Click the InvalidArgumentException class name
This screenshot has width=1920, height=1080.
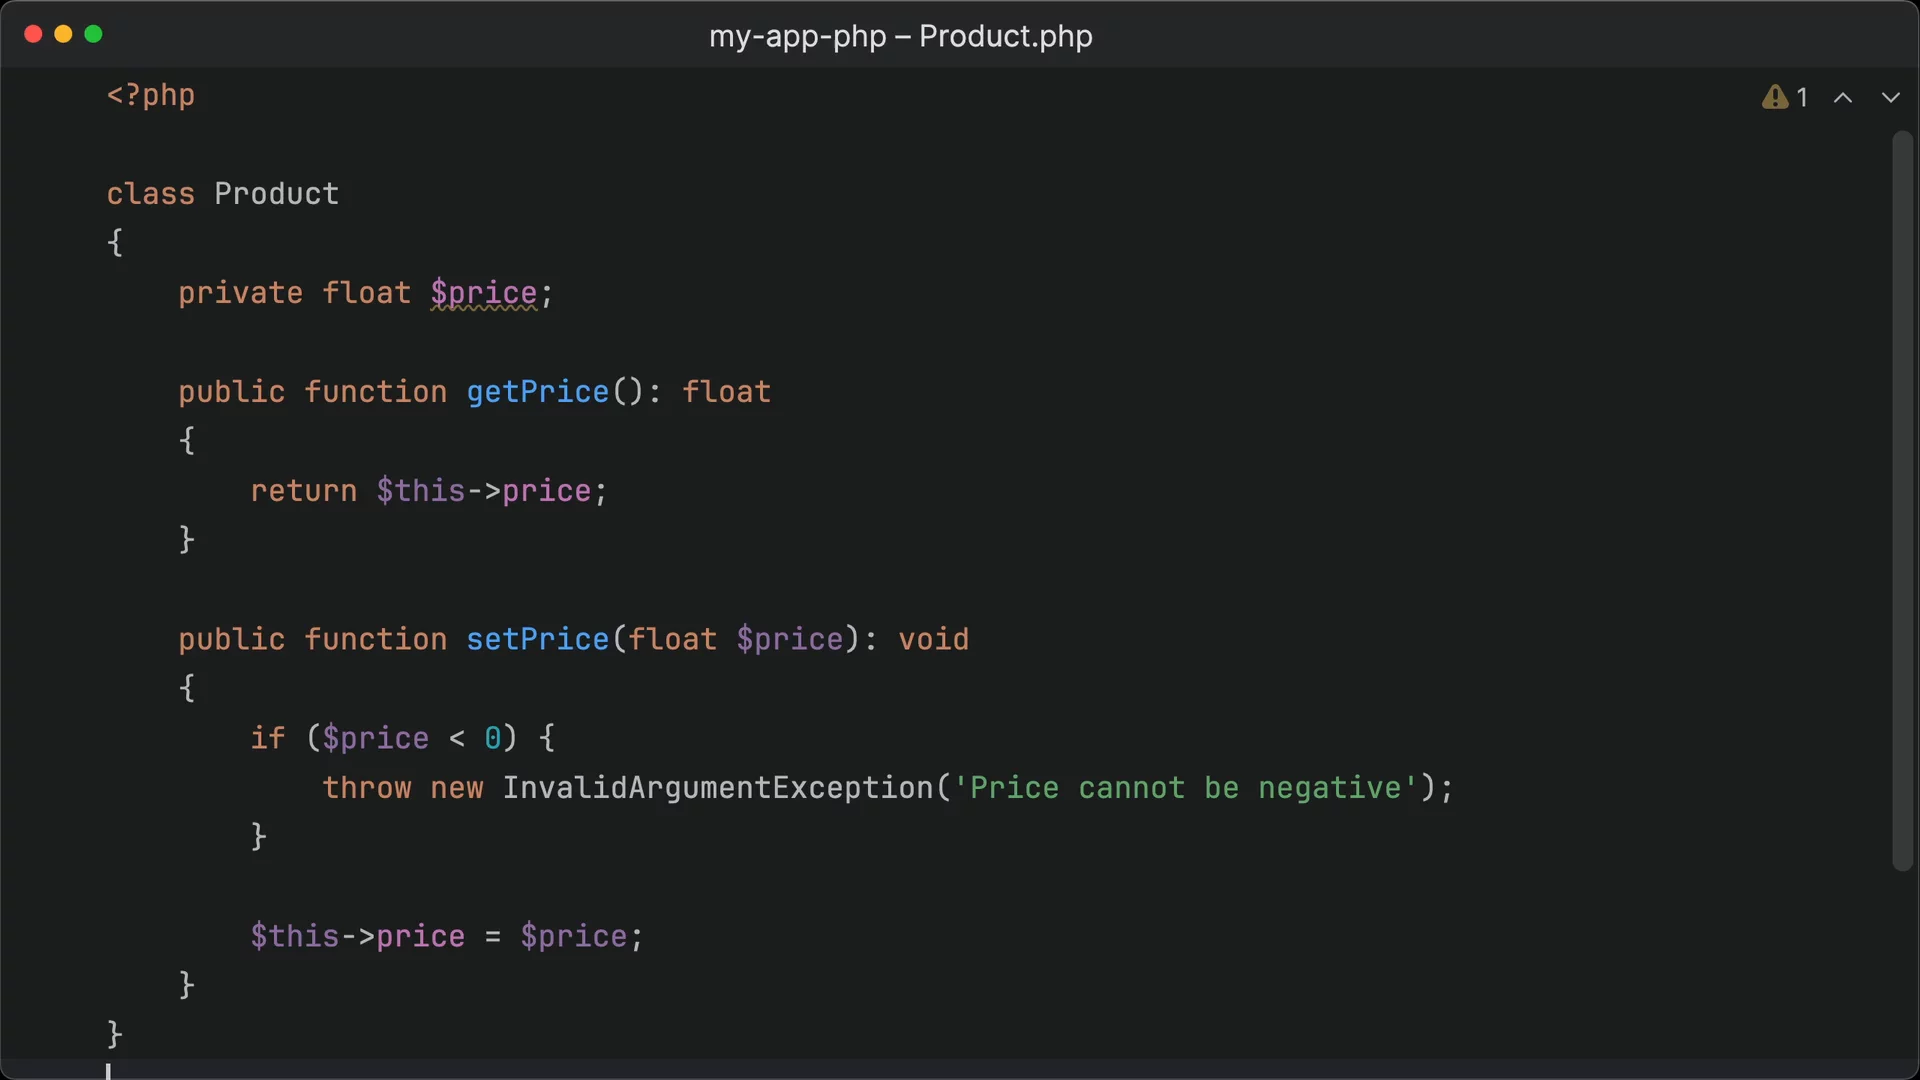718,788
